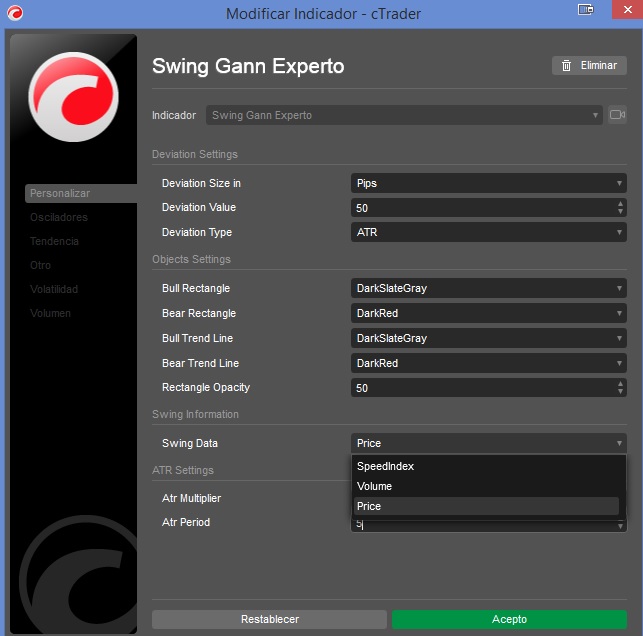Click the Atr Period label
The height and width of the screenshot is (636, 643).
pos(186,522)
